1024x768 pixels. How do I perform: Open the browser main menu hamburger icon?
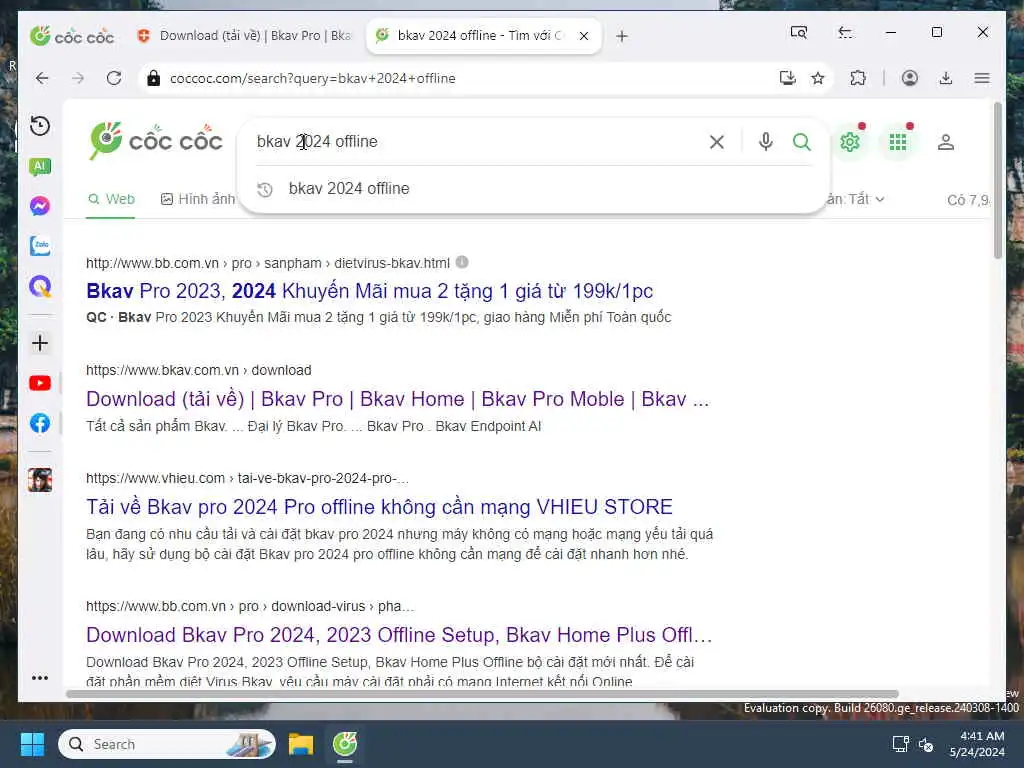point(982,78)
